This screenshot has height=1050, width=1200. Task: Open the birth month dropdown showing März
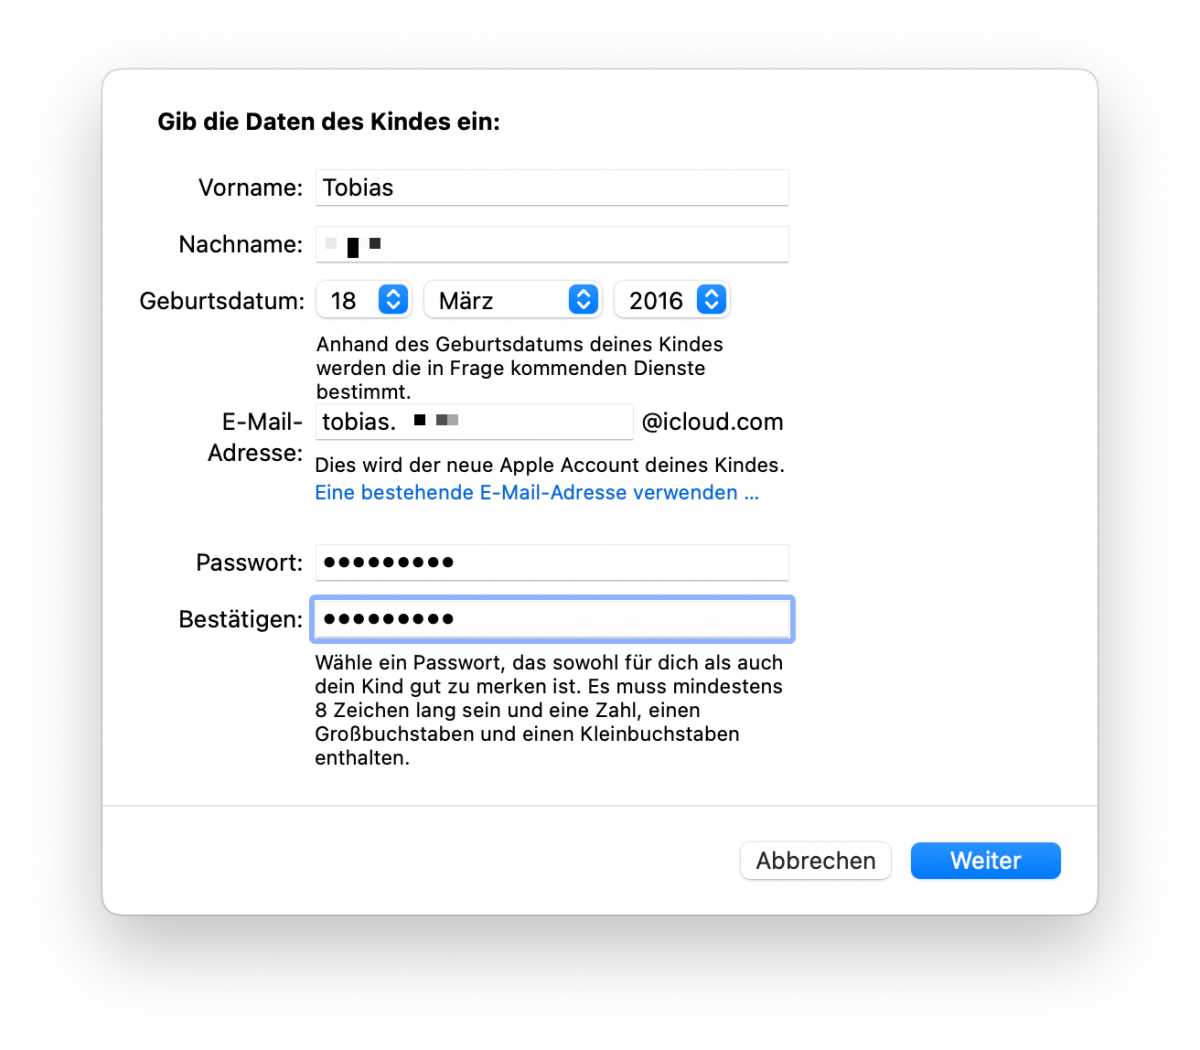point(513,300)
